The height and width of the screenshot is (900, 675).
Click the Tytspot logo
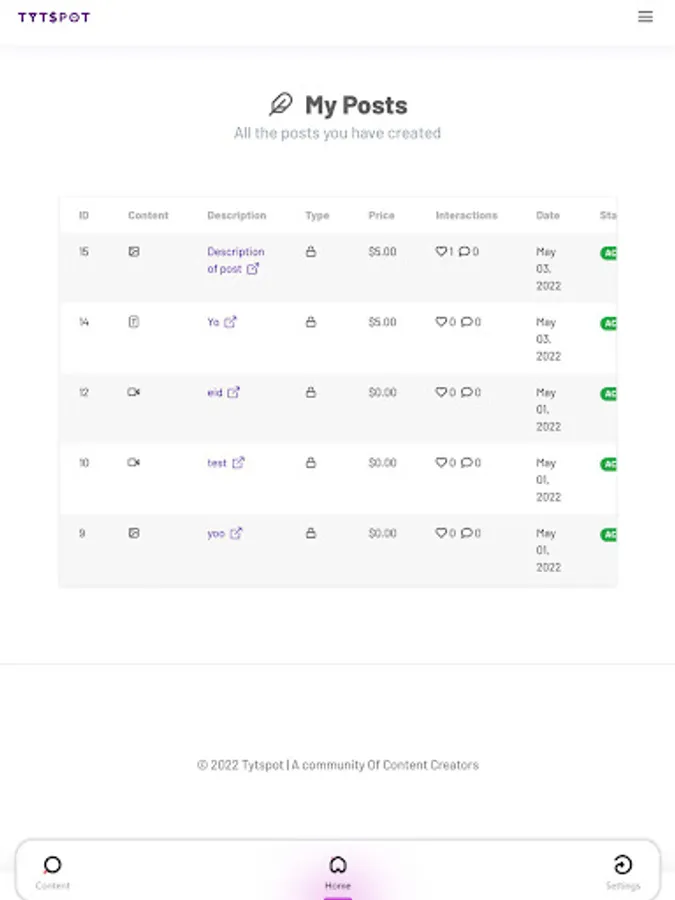coord(54,17)
